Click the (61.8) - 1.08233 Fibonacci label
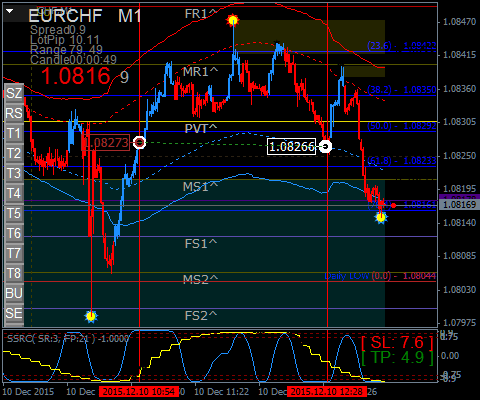The height and width of the screenshot is (400, 480). (x=401, y=161)
